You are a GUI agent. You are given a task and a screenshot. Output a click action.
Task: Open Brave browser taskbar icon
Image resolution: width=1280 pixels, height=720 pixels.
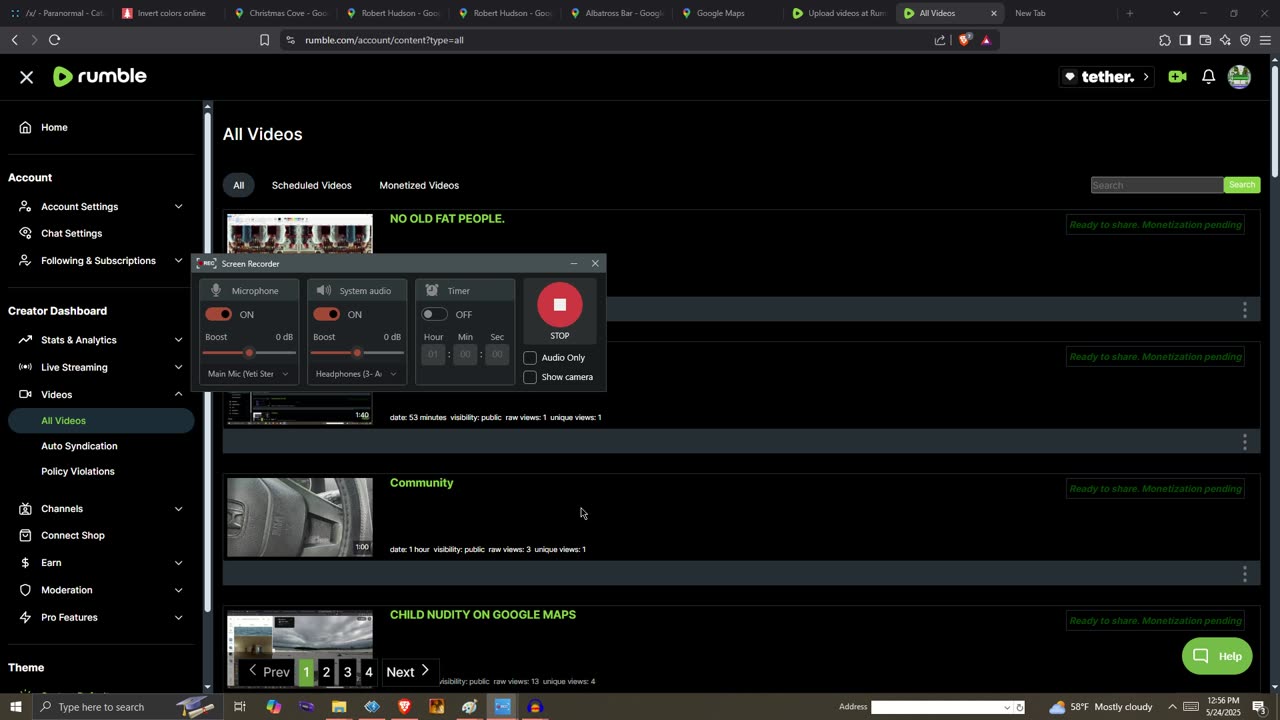pos(404,707)
